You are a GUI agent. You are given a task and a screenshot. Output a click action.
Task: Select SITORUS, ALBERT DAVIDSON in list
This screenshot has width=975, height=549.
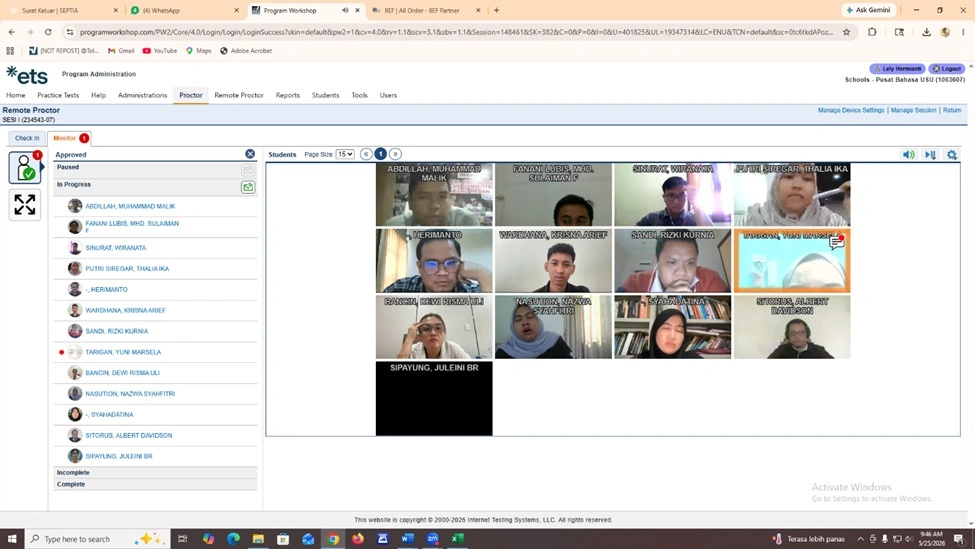pyautogui.click(x=129, y=435)
